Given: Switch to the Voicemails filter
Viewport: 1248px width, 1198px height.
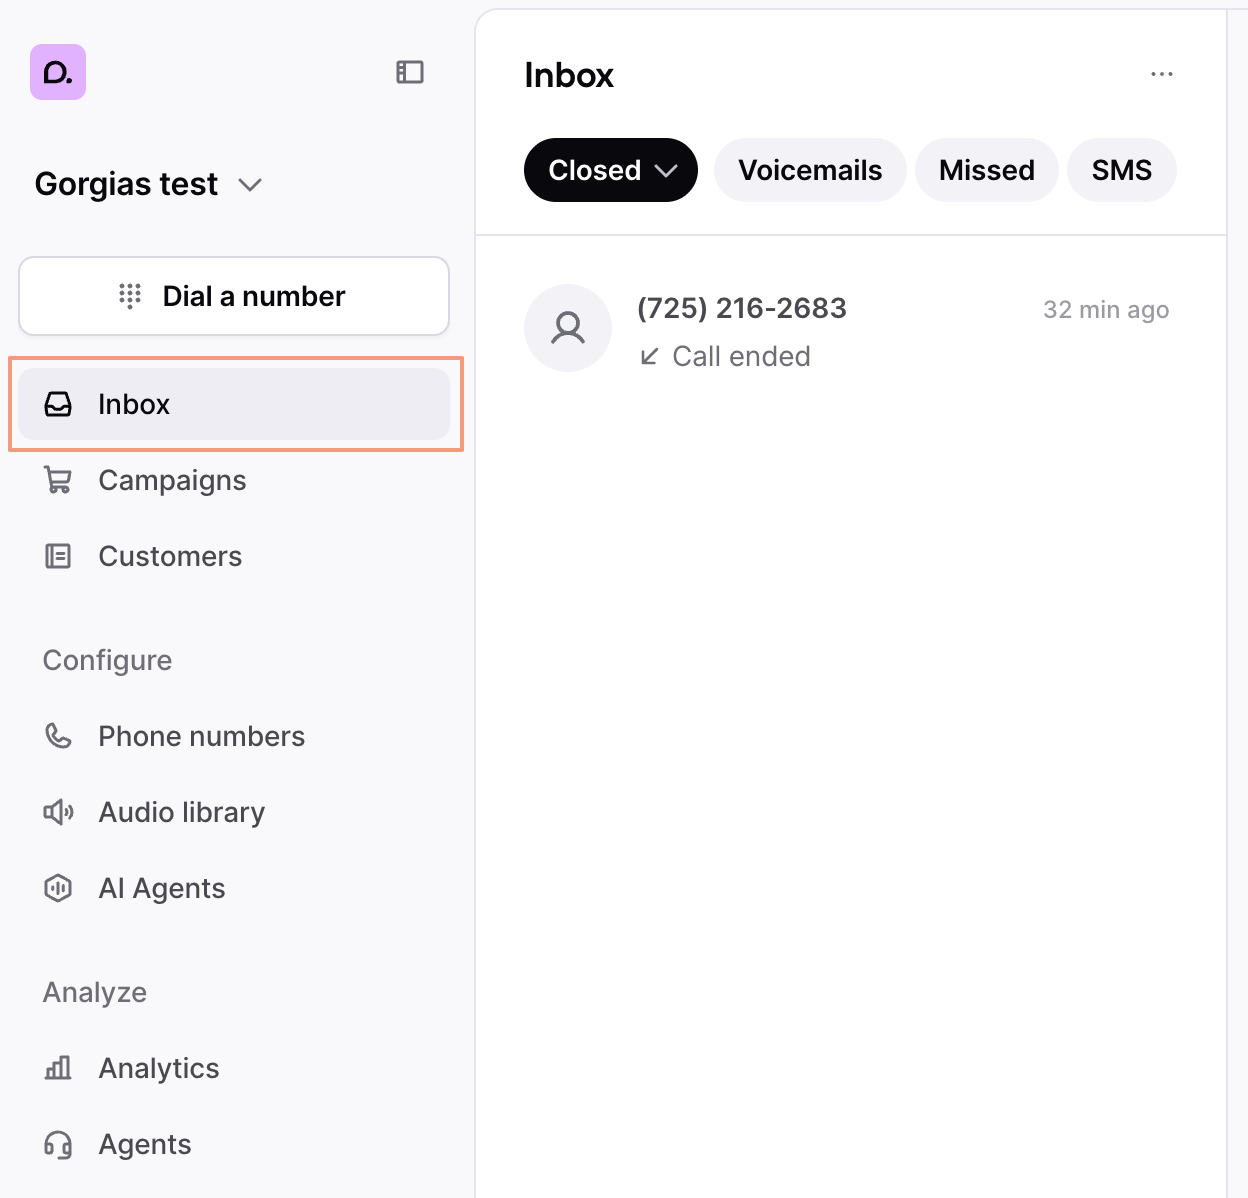Looking at the screenshot, I should [810, 170].
